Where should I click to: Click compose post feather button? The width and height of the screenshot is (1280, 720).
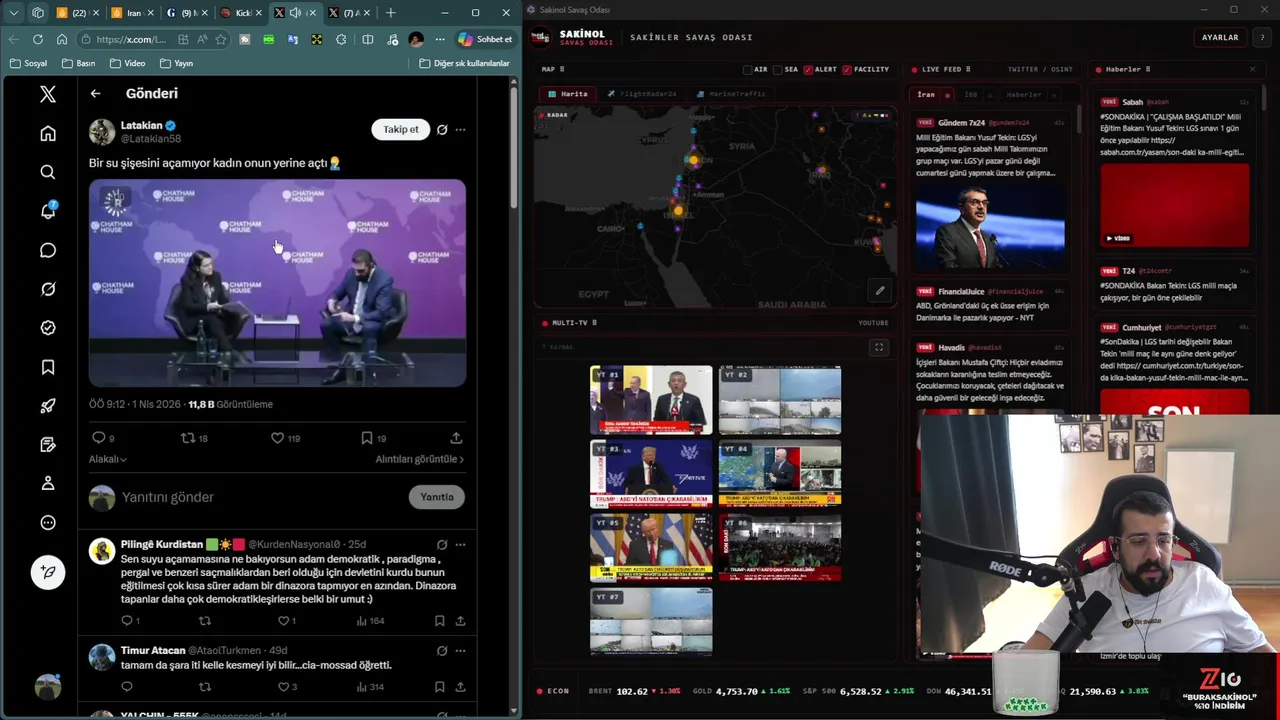[48, 572]
